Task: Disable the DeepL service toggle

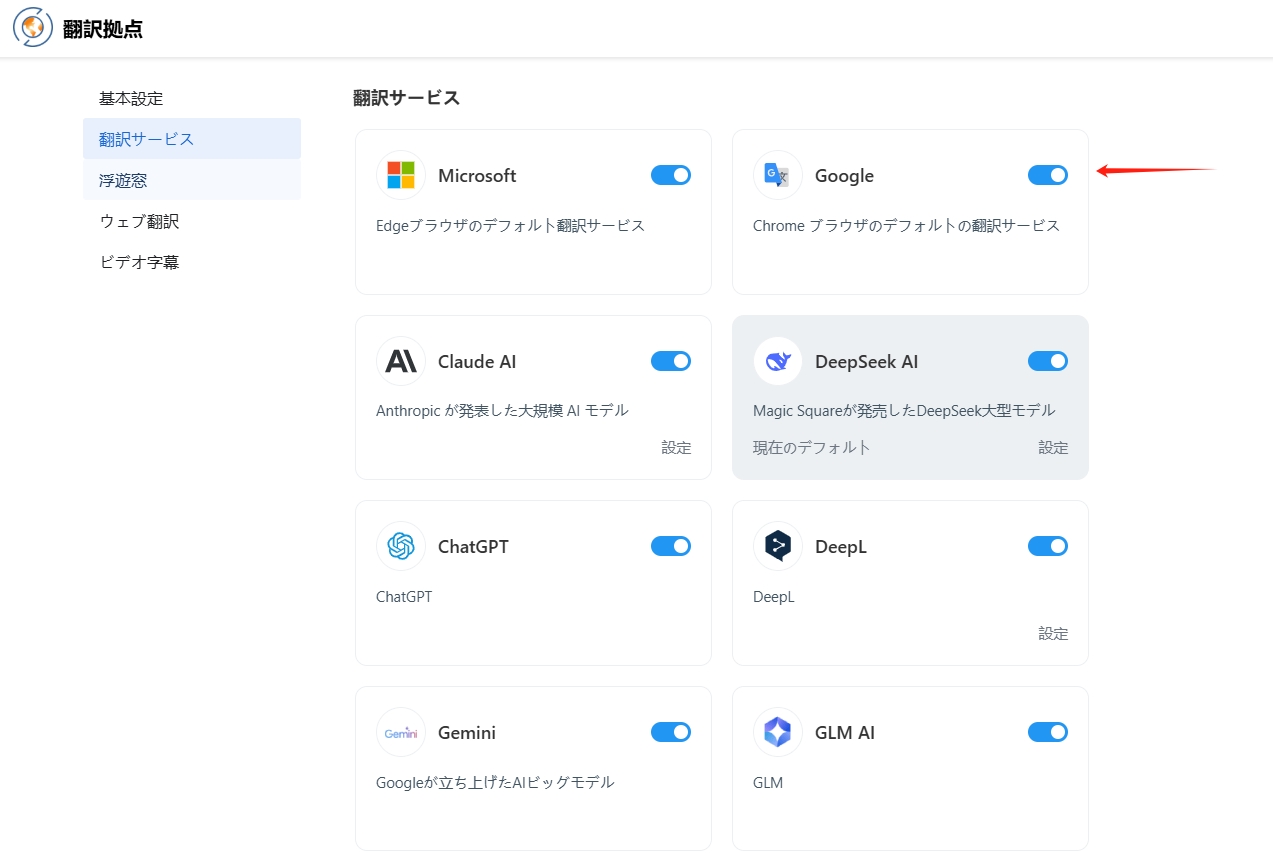Action: (x=1048, y=546)
